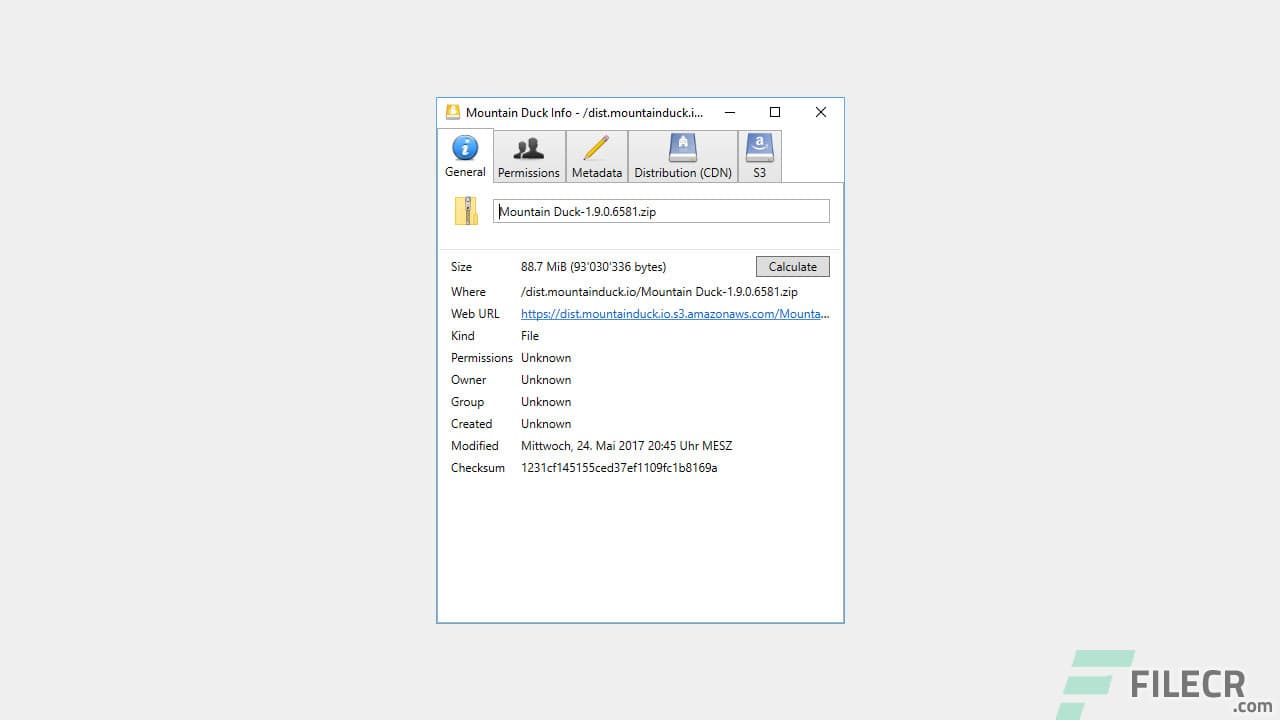Click the zip archive file icon

pos(466,211)
